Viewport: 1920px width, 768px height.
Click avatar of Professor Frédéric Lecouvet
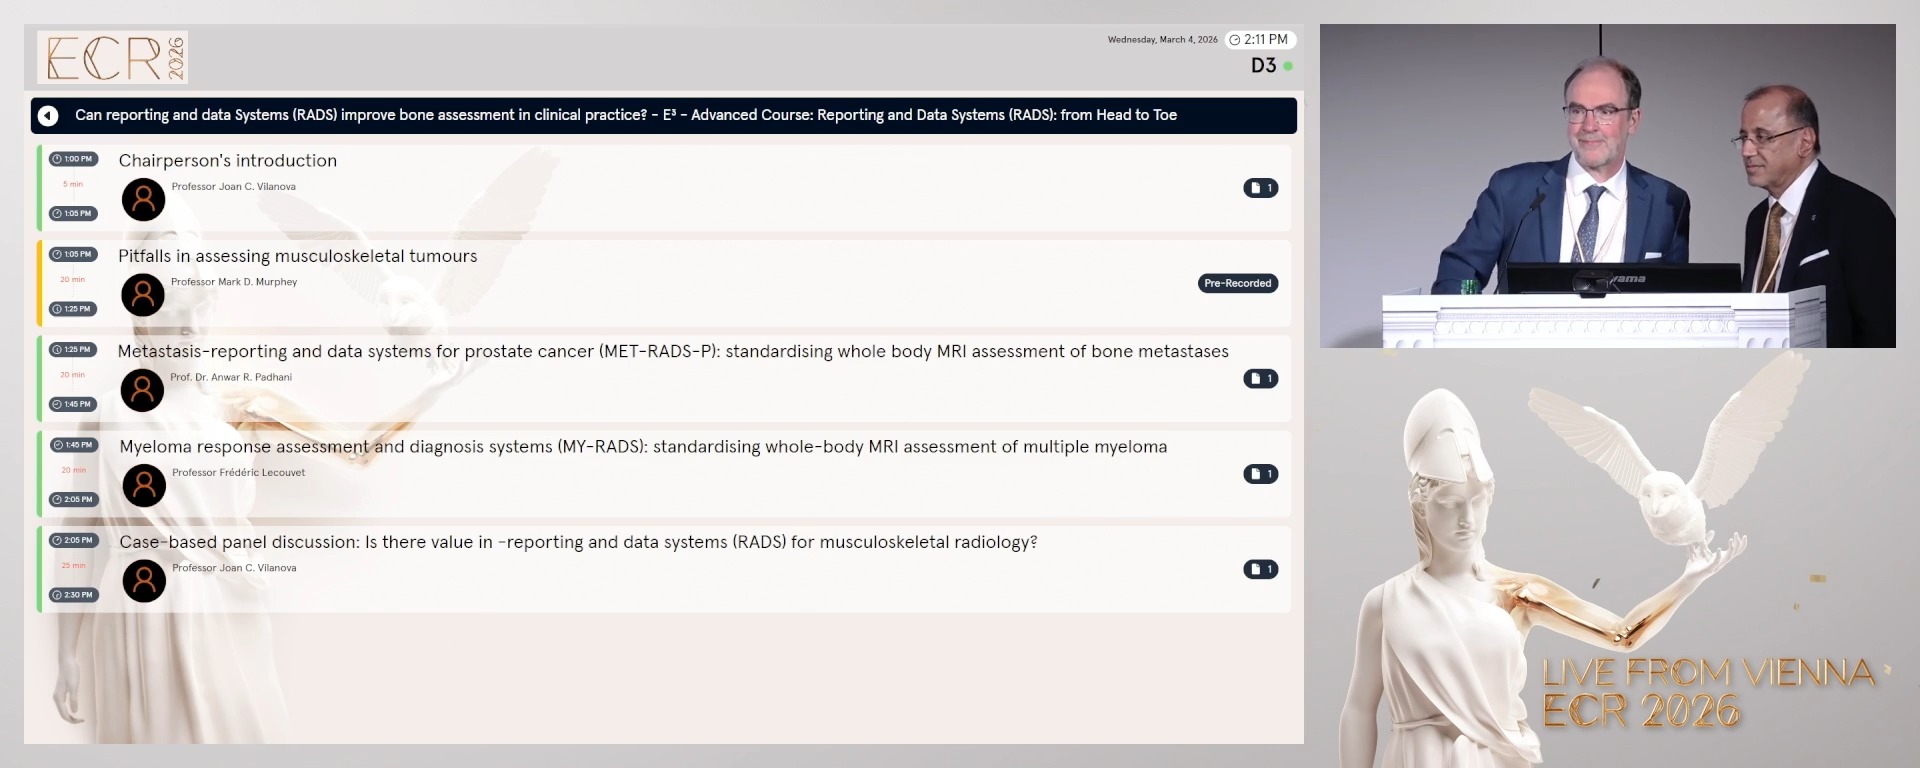pos(144,485)
